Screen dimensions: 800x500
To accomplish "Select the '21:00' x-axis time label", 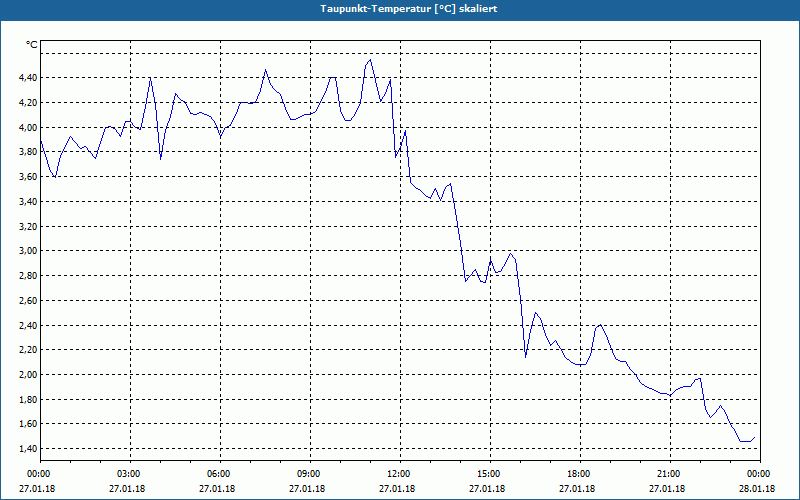I will (670, 474).
